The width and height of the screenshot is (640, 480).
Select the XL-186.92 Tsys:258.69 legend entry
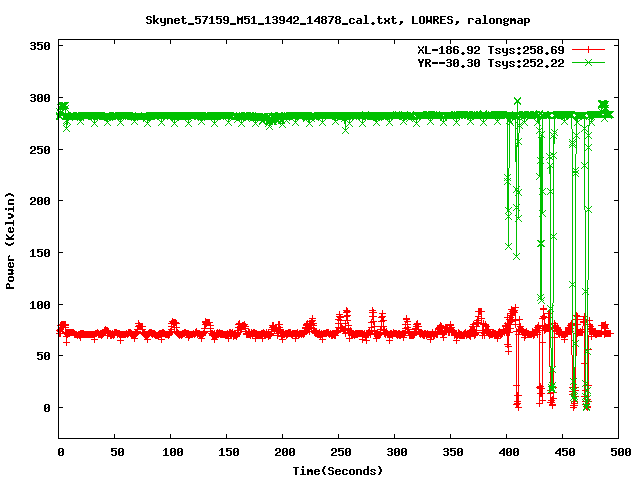(491, 50)
